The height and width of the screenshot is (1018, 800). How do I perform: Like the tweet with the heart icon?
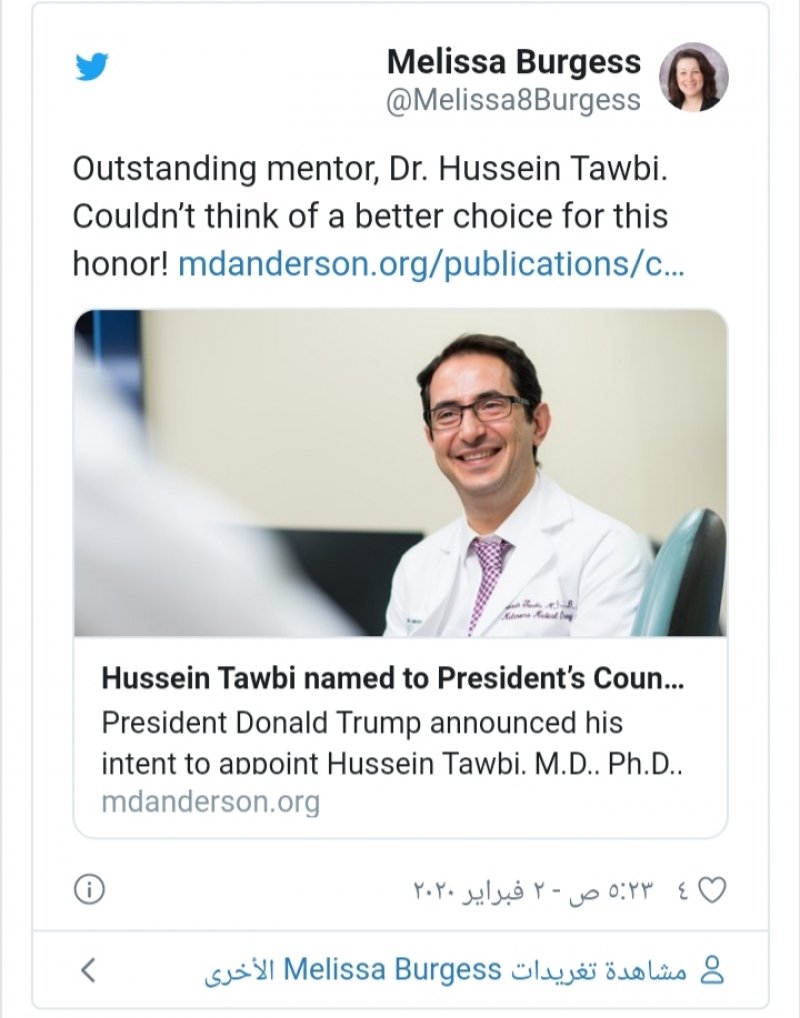pyautogui.click(x=711, y=889)
